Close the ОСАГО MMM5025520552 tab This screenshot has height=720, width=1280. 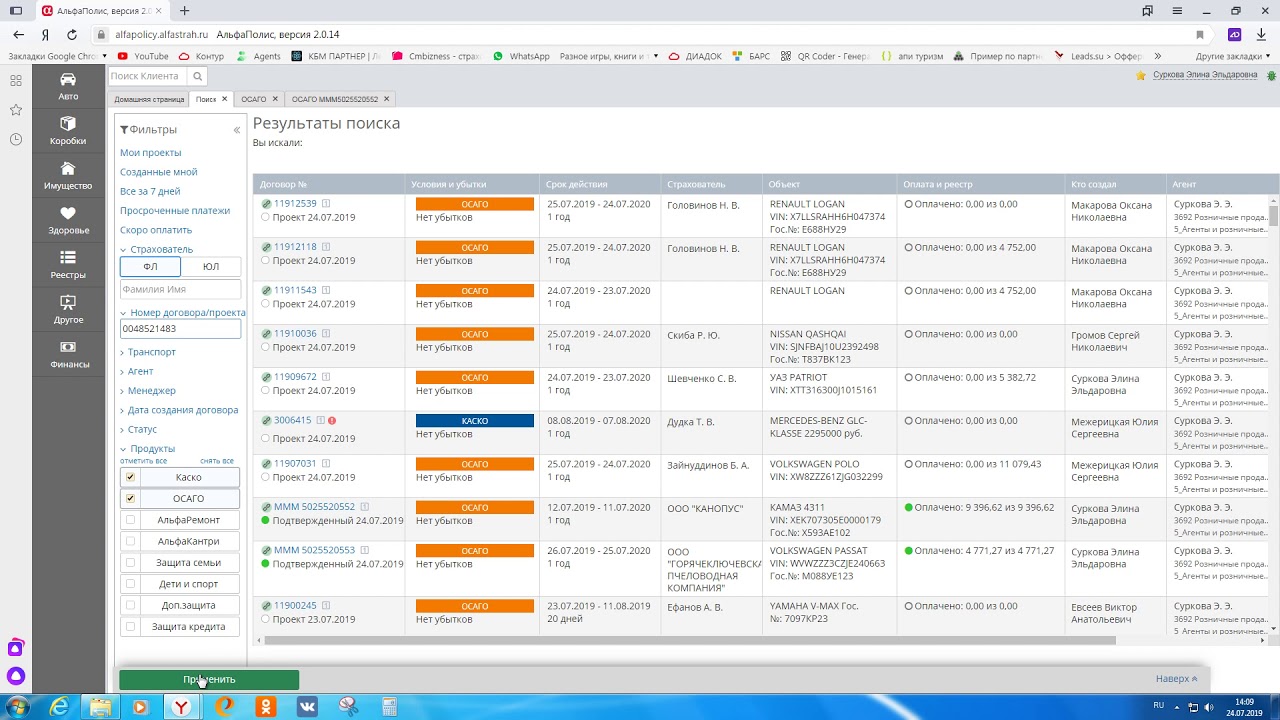click(x=386, y=99)
